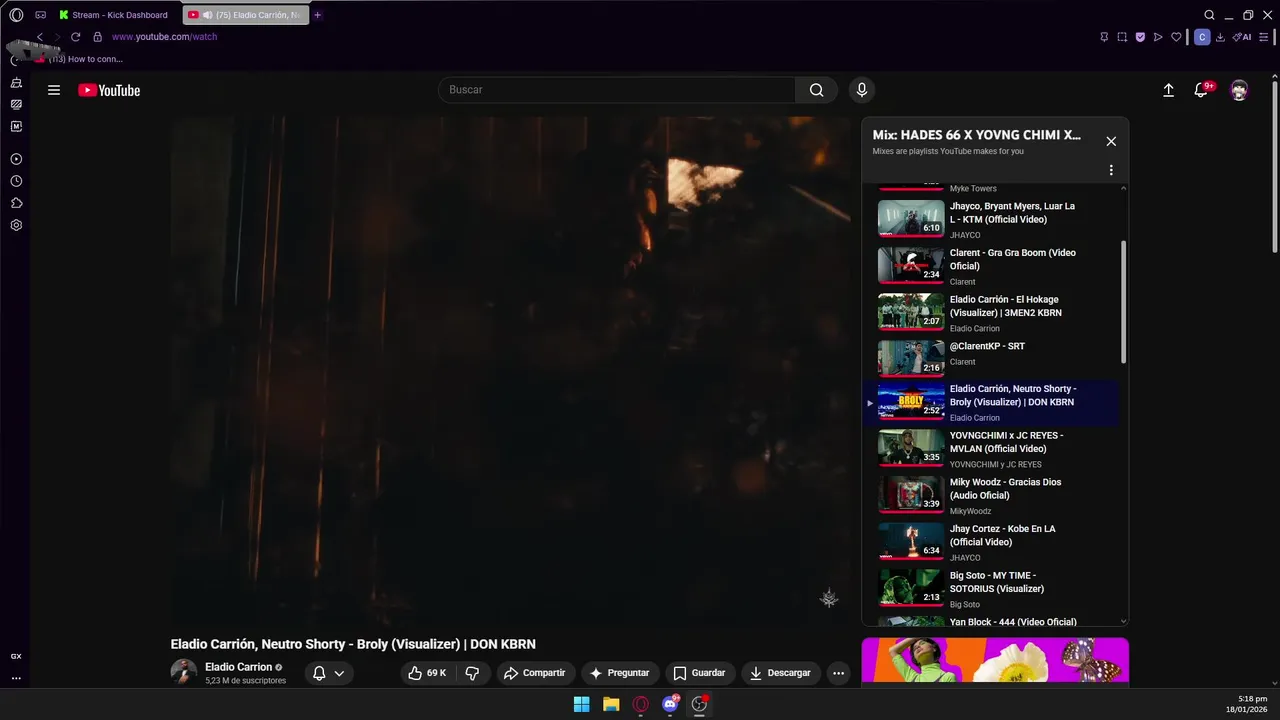Take a snapshot with the capture icon
Screen dimensions: 1280x720
coord(1122,37)
